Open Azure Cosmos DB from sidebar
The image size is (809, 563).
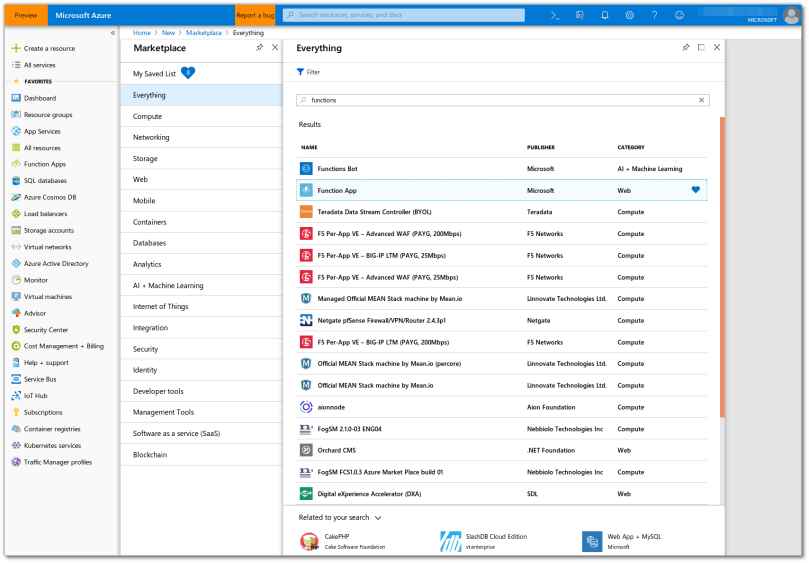click(x=50, y=197)
